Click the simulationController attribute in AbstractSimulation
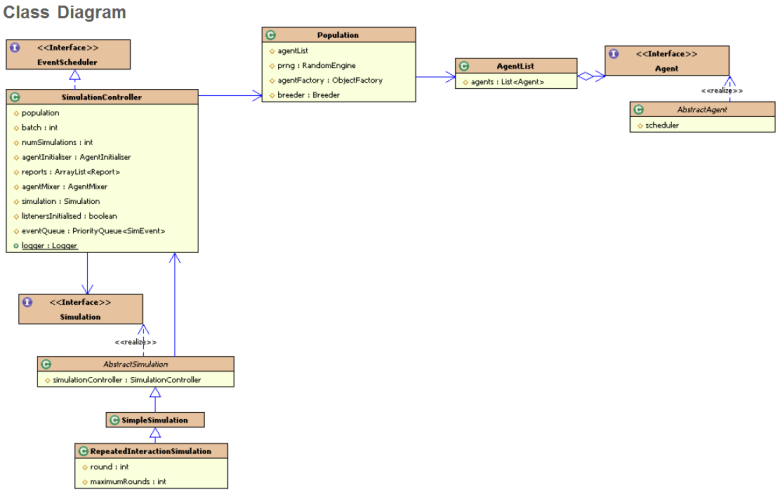Viewport: 780px width, 494px height. click(x=126, y=379)
